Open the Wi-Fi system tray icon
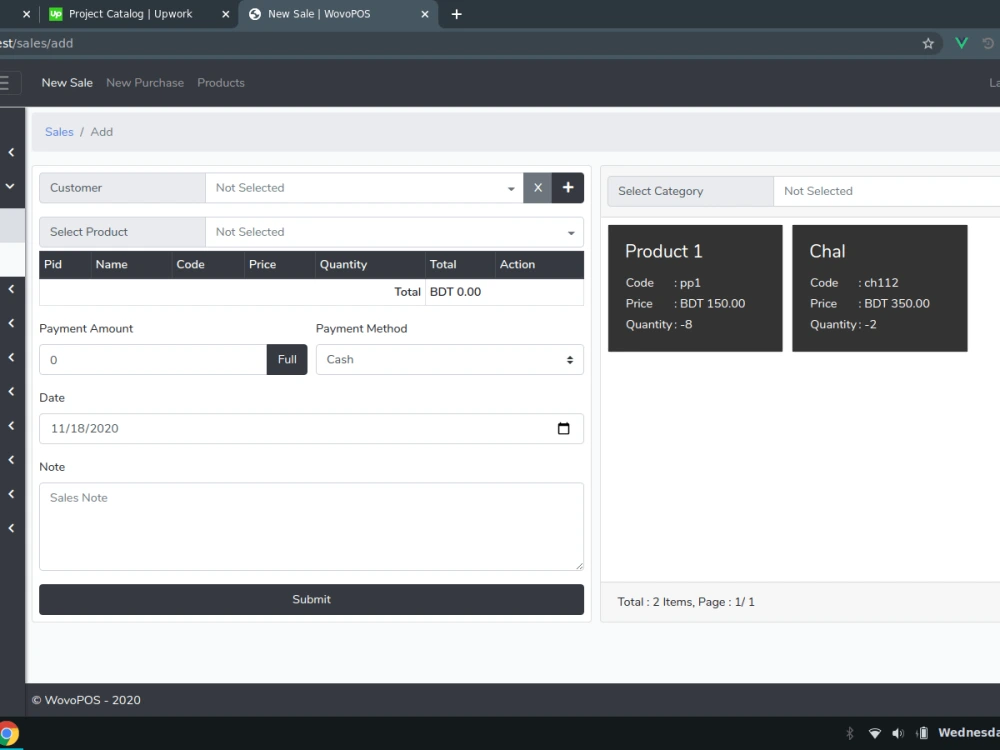Viewport: 1000px width, 750px height. tap(874, 733)
